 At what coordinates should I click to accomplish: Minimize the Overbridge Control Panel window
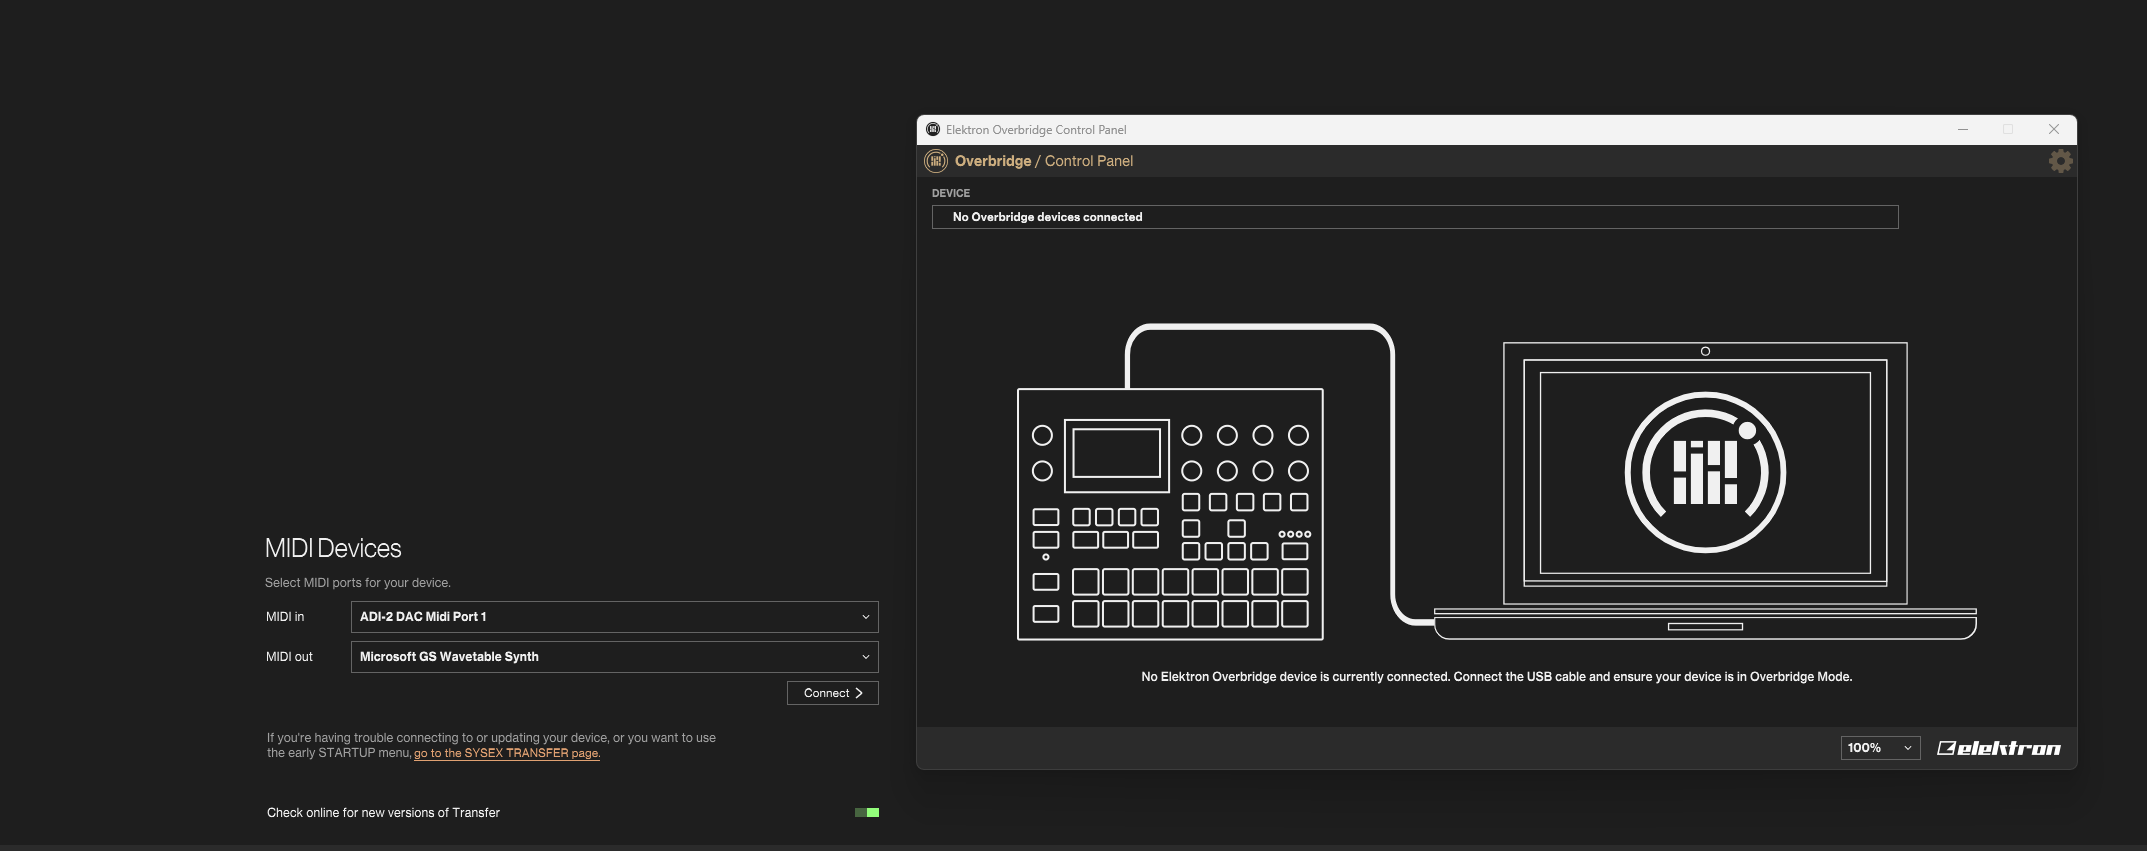1963,129
